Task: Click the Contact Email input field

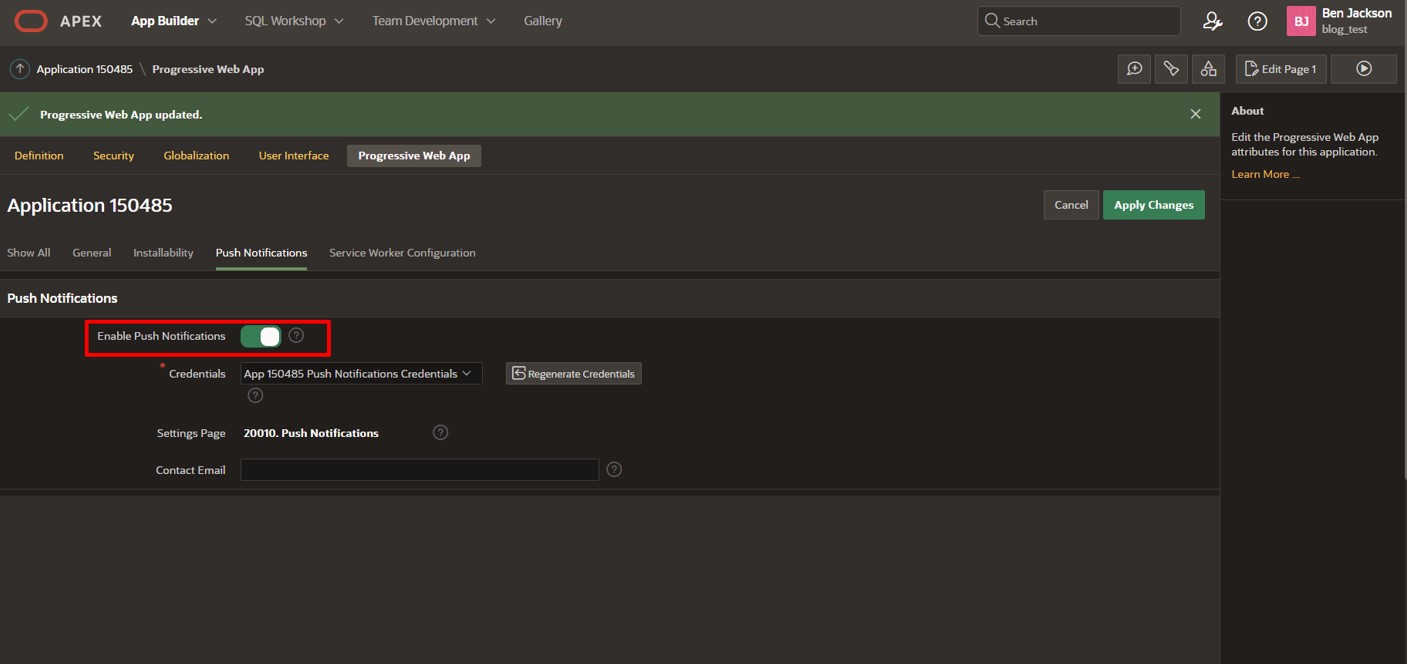Action: [x=420, y=469]
